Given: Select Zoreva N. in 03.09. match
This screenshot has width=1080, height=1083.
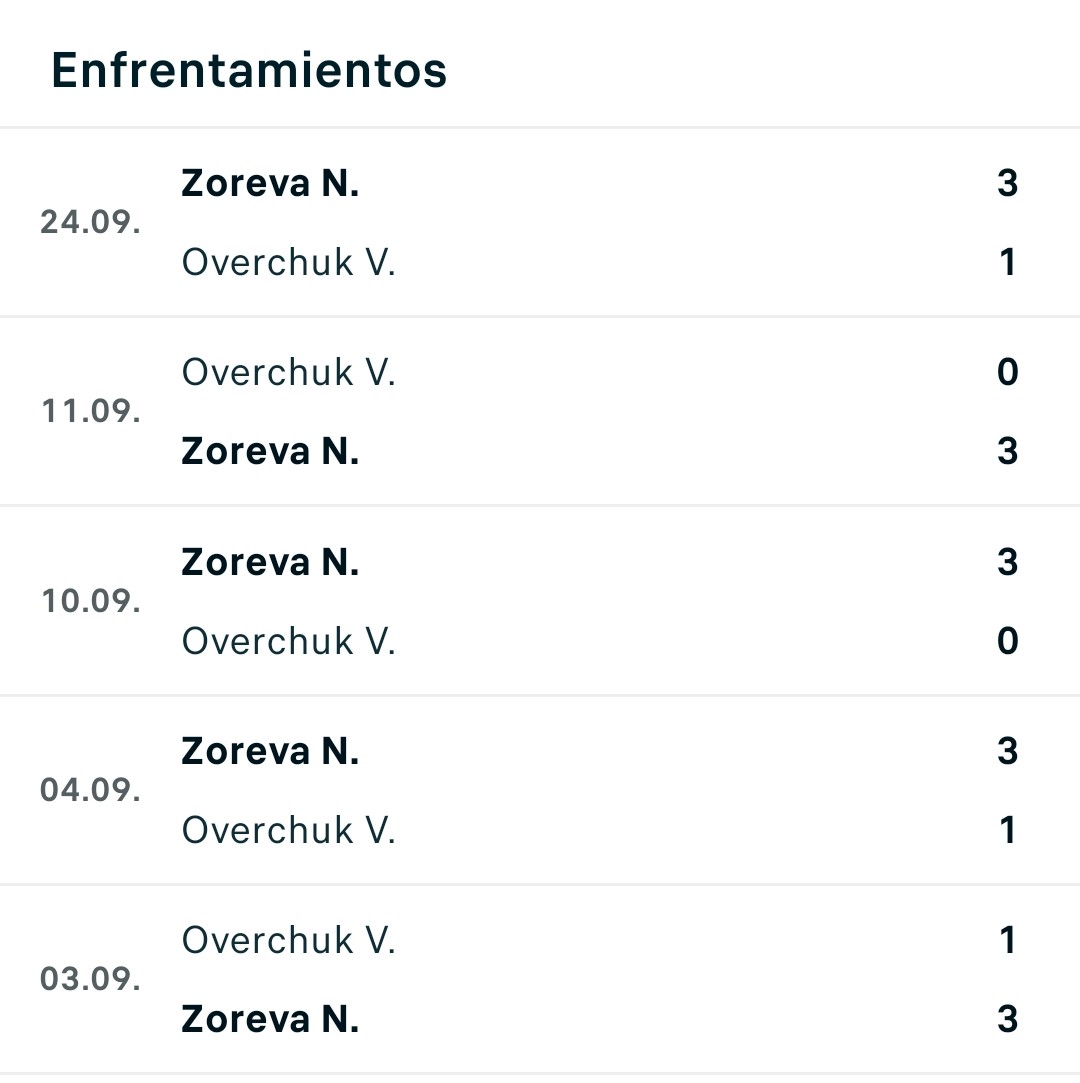Looking at the screenshot, I should pos(270,1019).
